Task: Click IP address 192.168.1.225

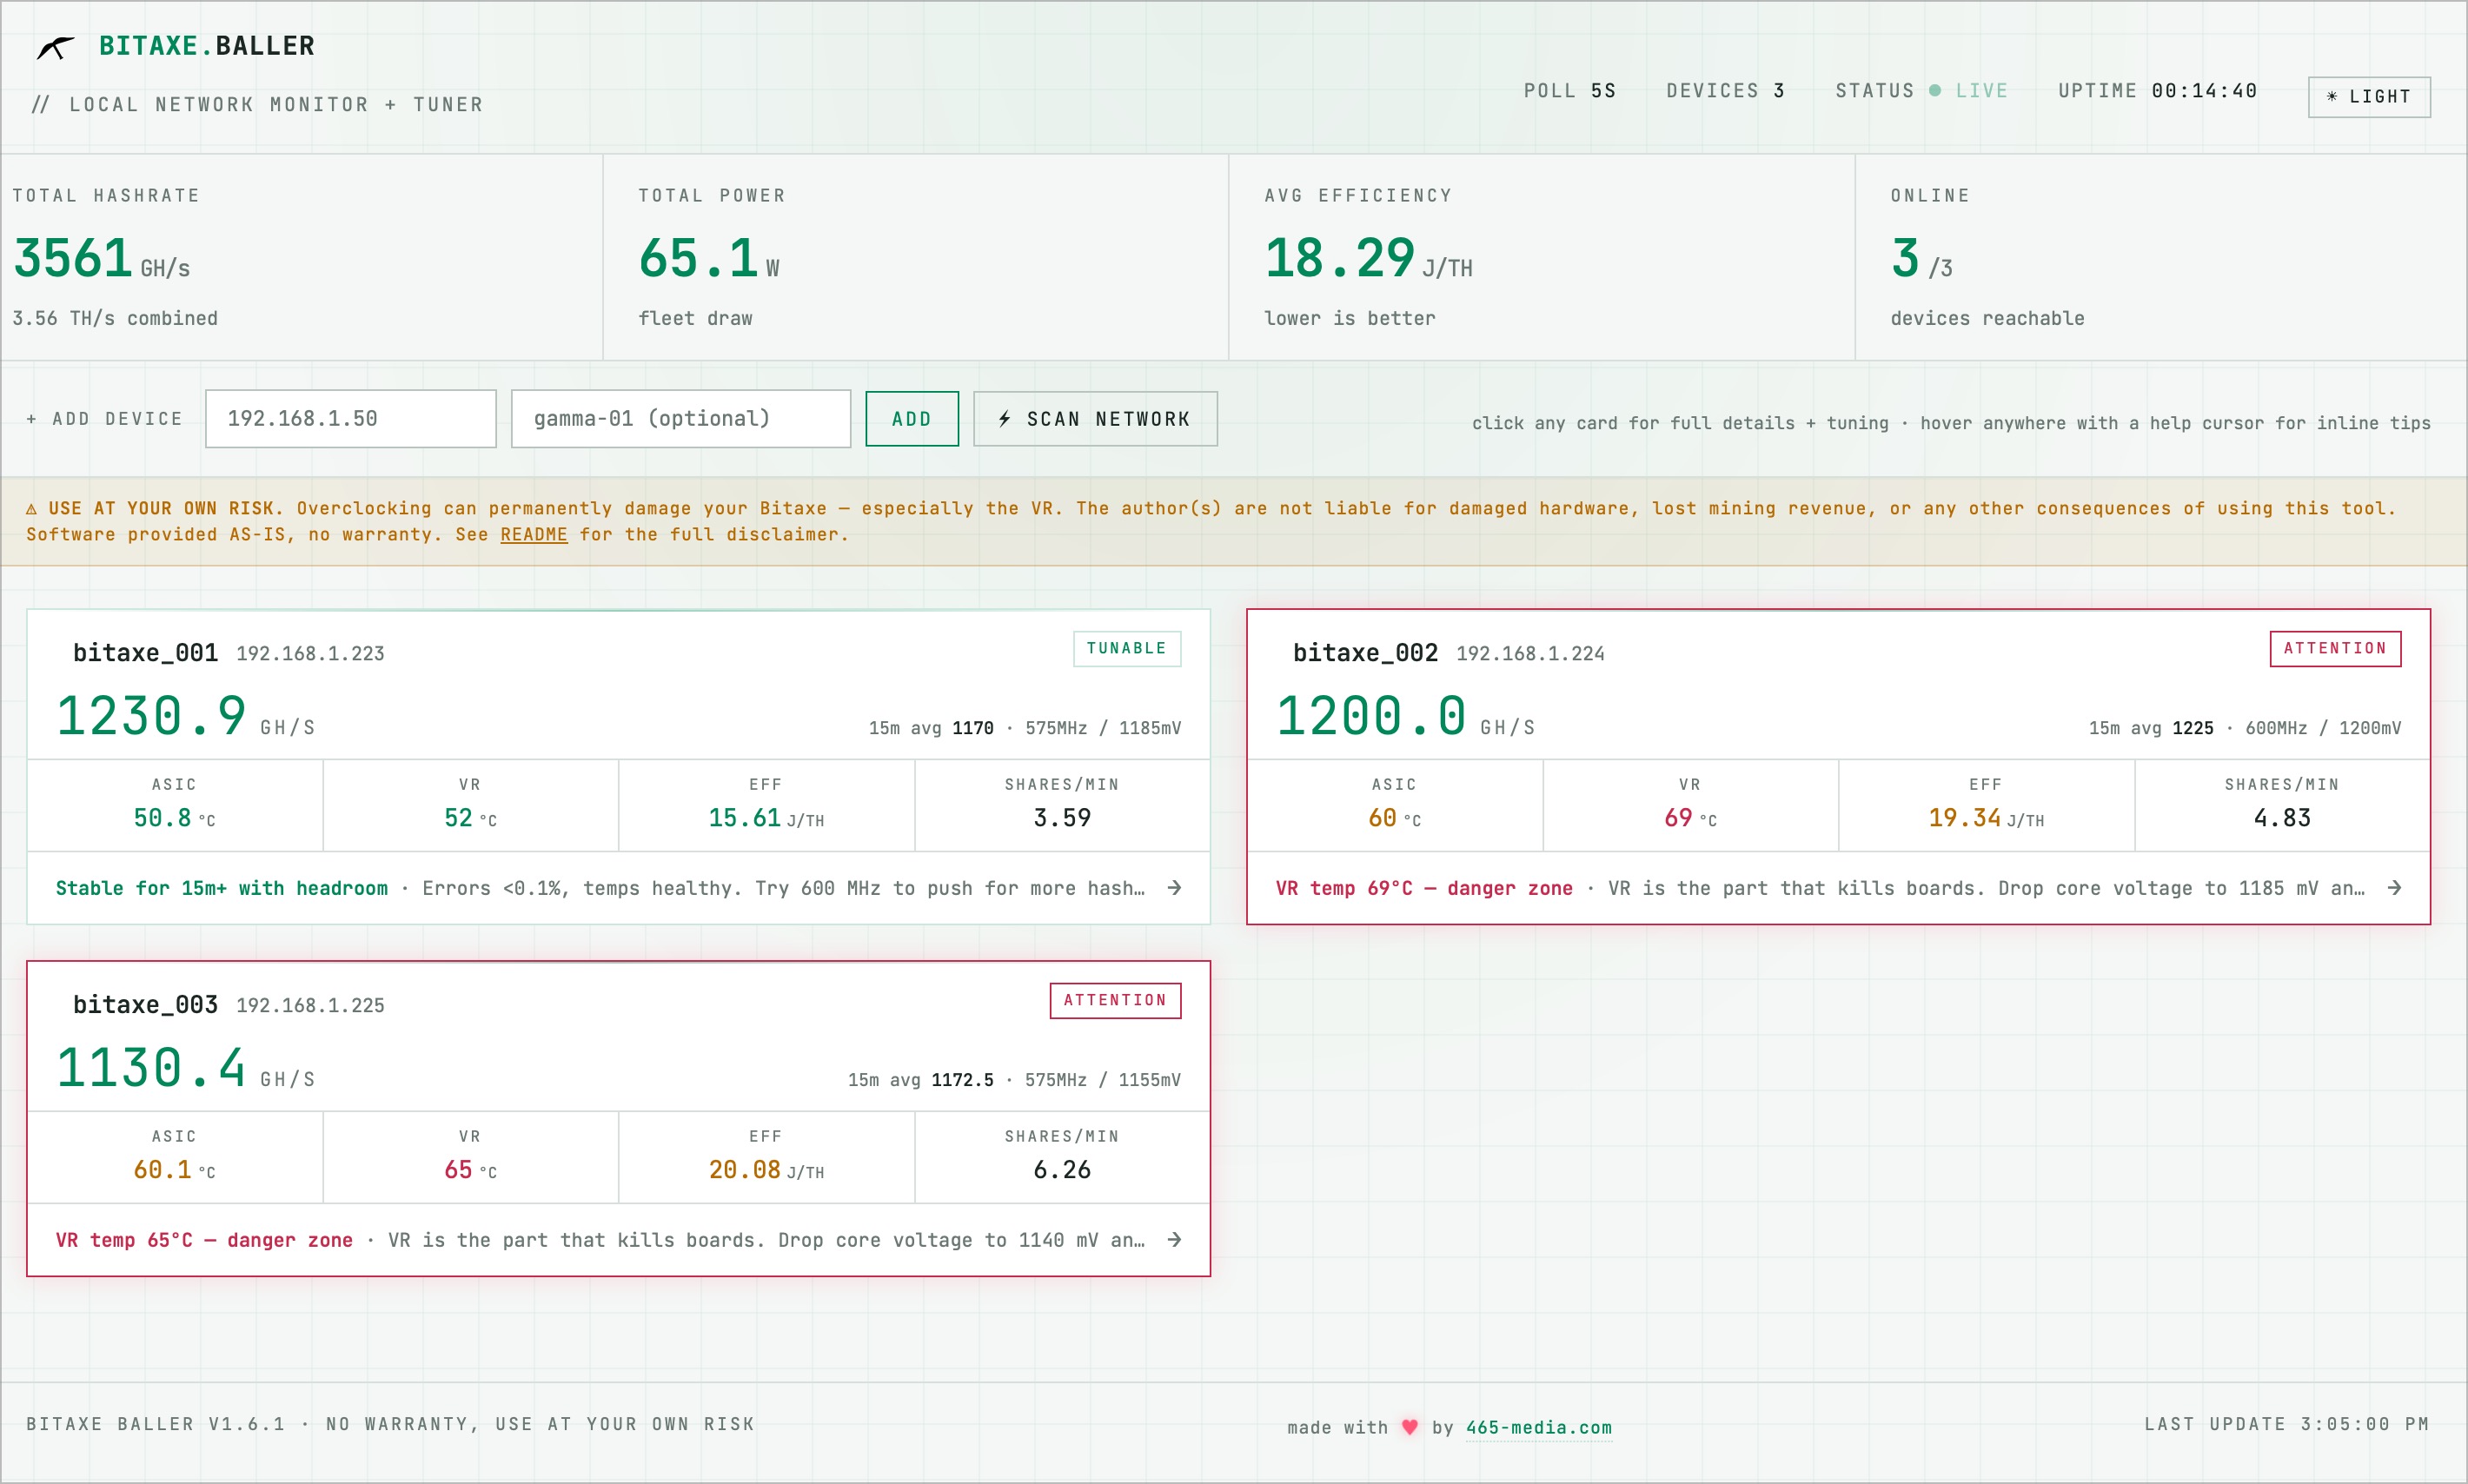Action: point(311,1006)
